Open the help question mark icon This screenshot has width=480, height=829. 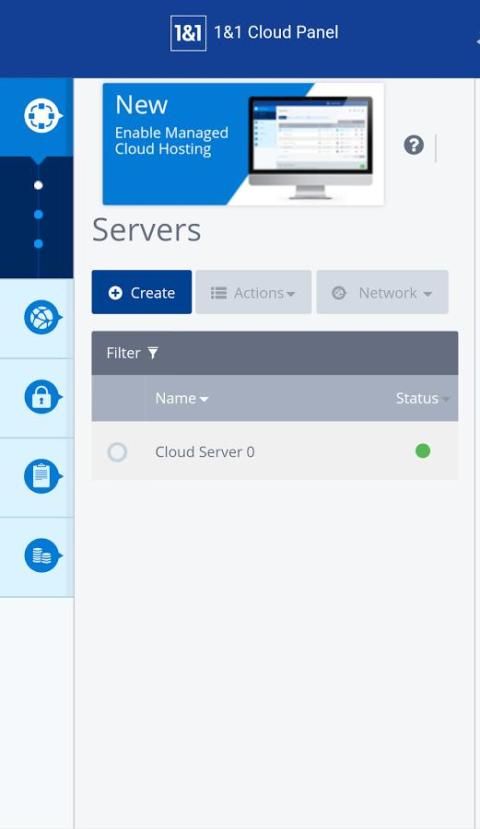pos(413,144)
